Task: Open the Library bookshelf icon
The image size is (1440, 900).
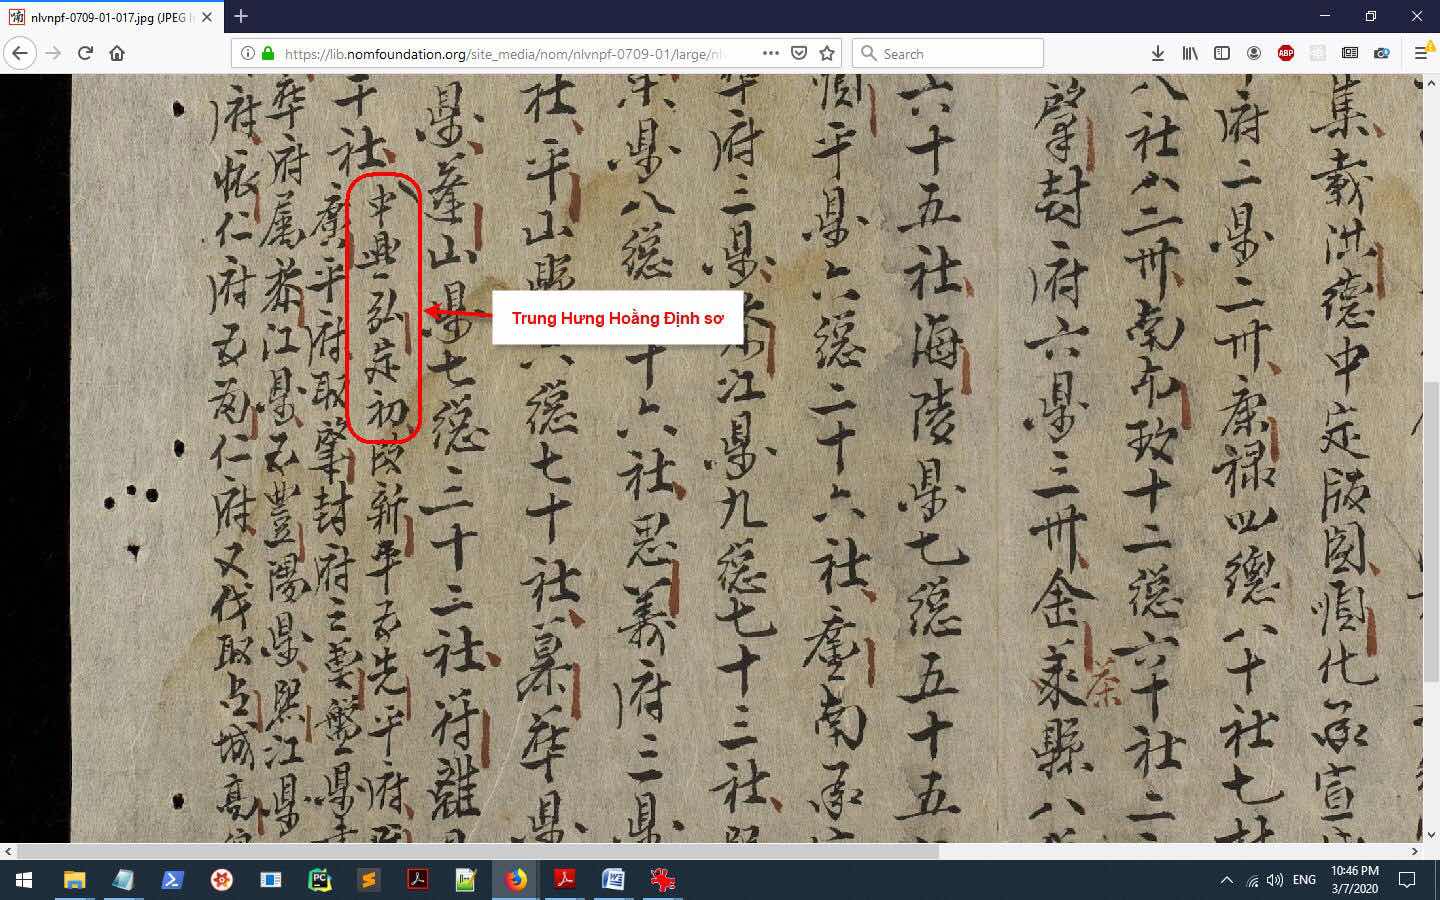Action: click(1190, 53)
